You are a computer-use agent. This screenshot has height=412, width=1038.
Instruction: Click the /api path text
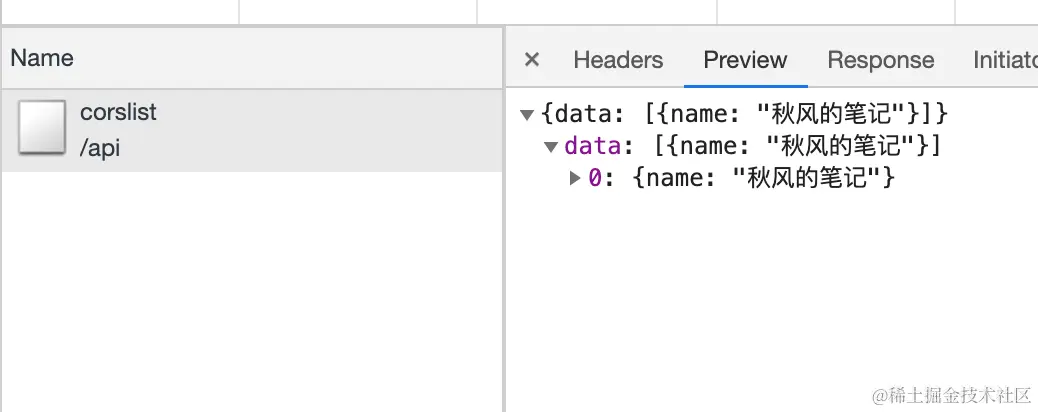(100, 148)
